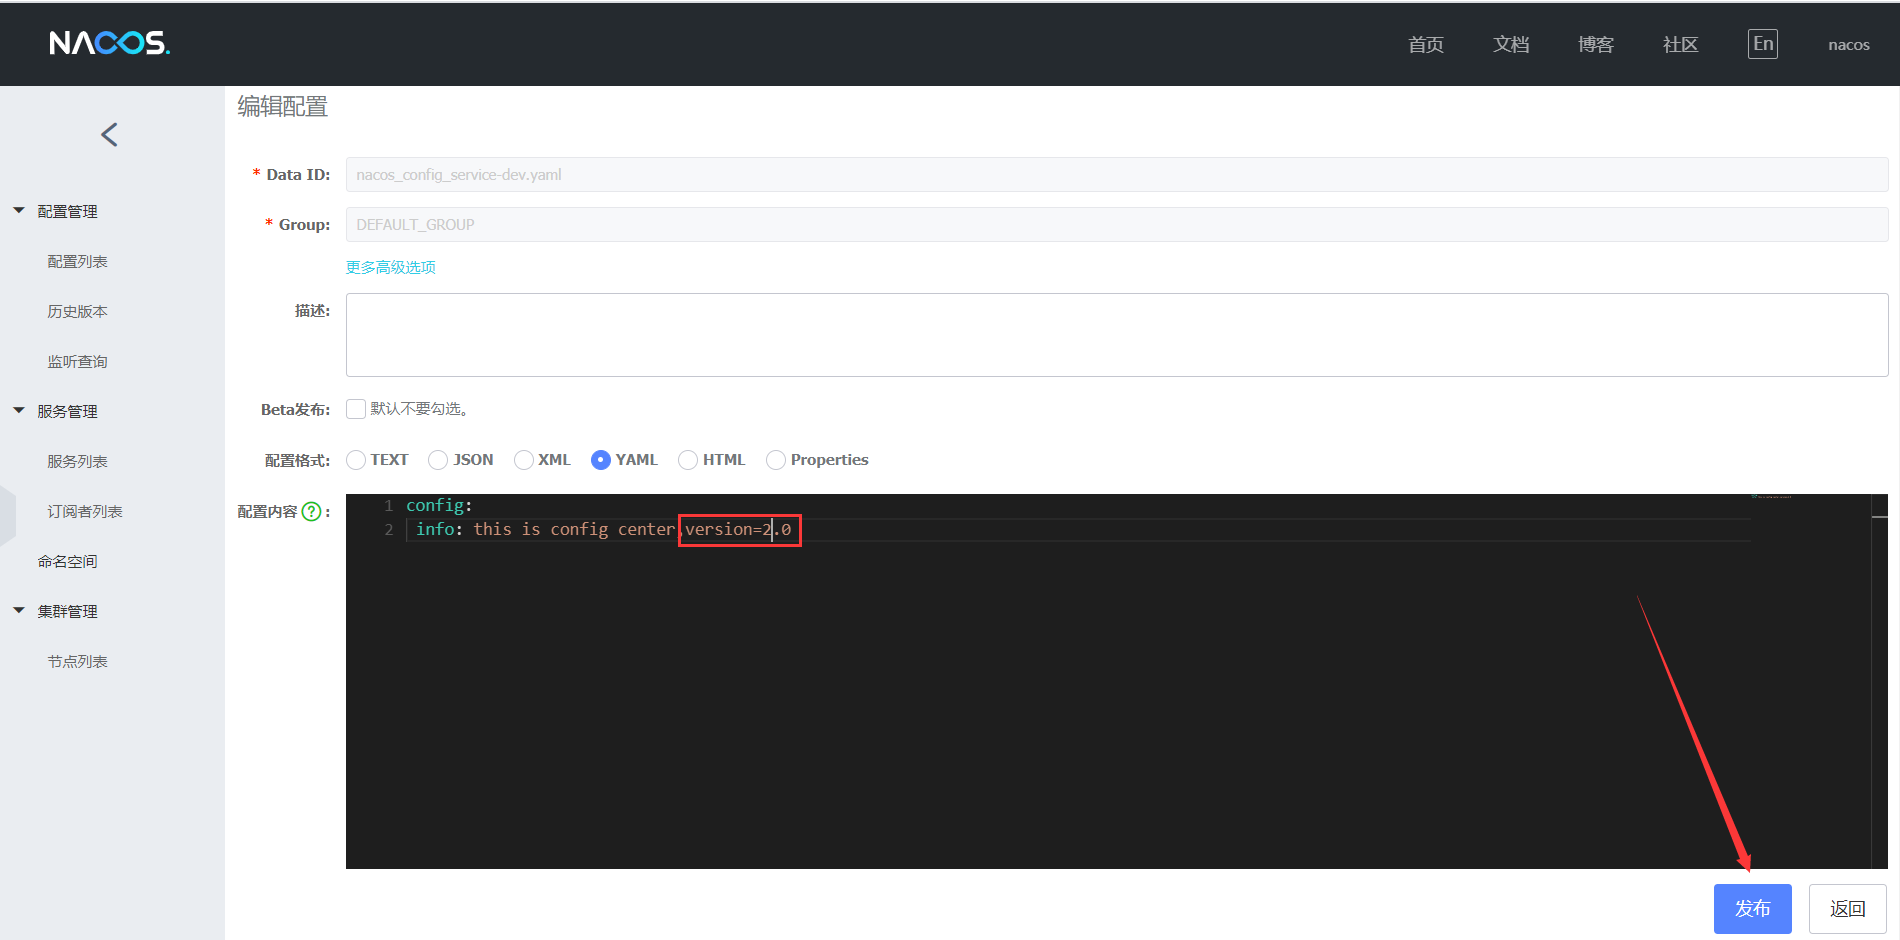The height and width of the screenshot is (940, 1900).
Task: Click the editor line with version=2.0
Action: pyautogui.click(x=603, y=529)
